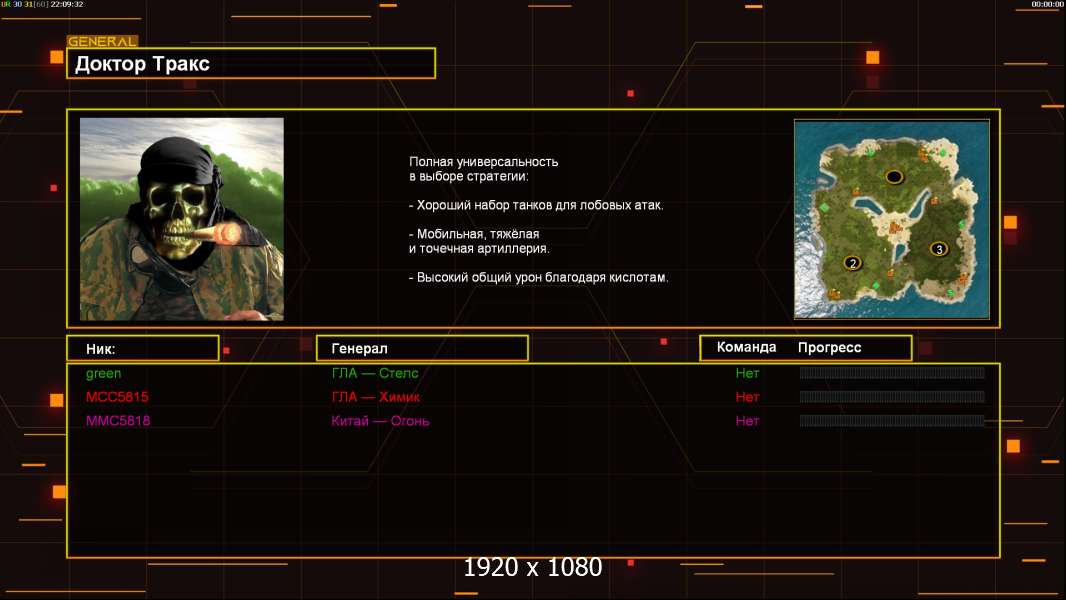Select start position 3 on the map

coord(939,249)
